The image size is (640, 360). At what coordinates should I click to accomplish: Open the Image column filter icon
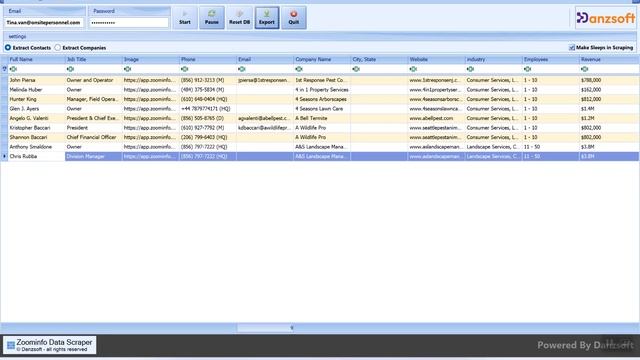point(128,69)
